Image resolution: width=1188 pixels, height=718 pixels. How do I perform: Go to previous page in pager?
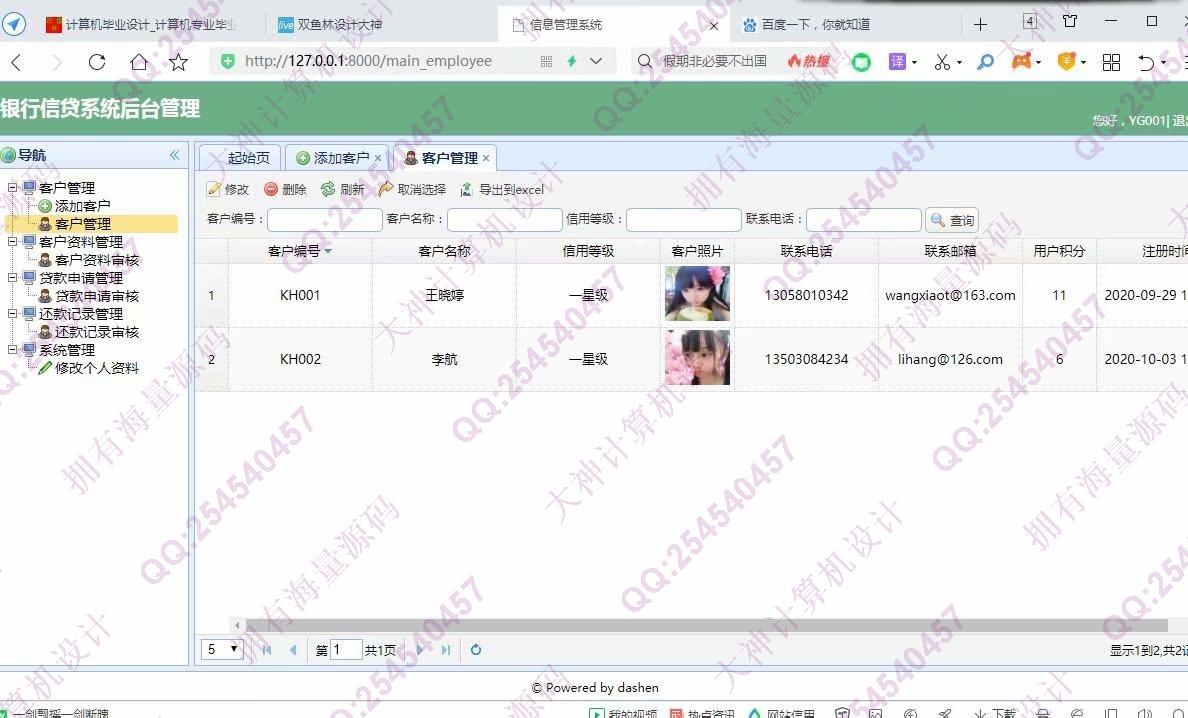click(293, 650)
